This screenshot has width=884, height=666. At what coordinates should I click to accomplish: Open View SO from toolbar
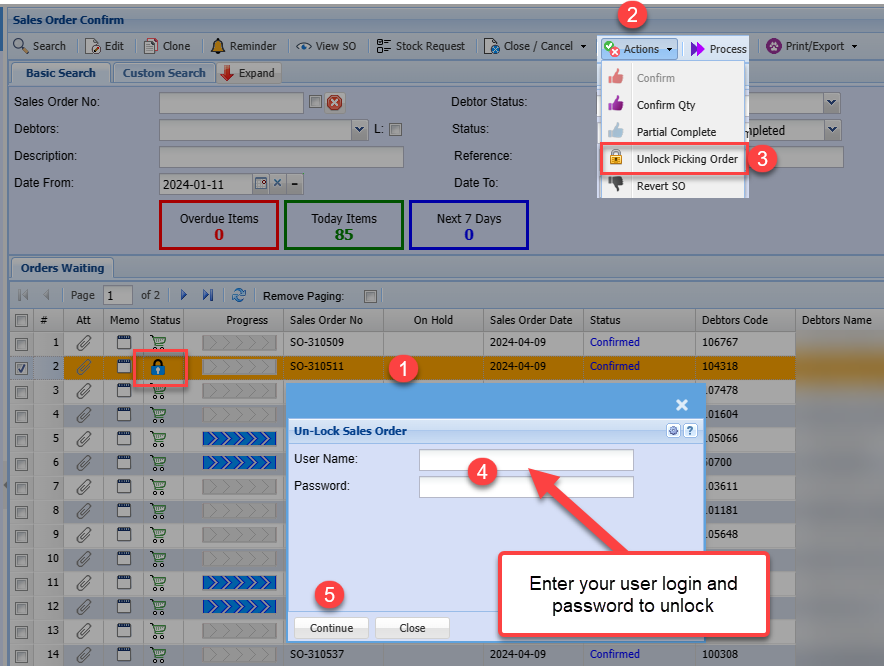(x=326, y=46)
